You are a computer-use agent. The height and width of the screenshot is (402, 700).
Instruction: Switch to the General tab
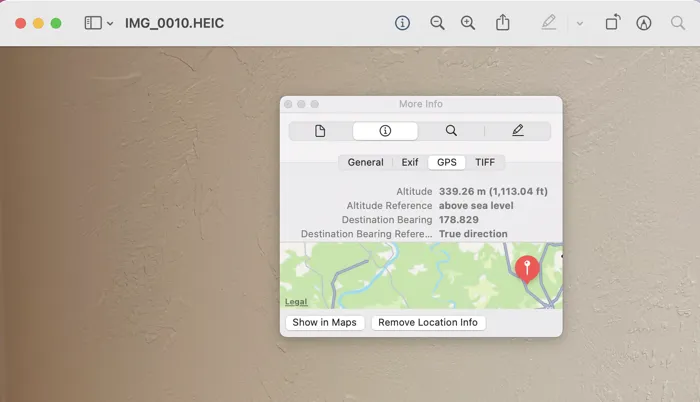coord(365,162)
